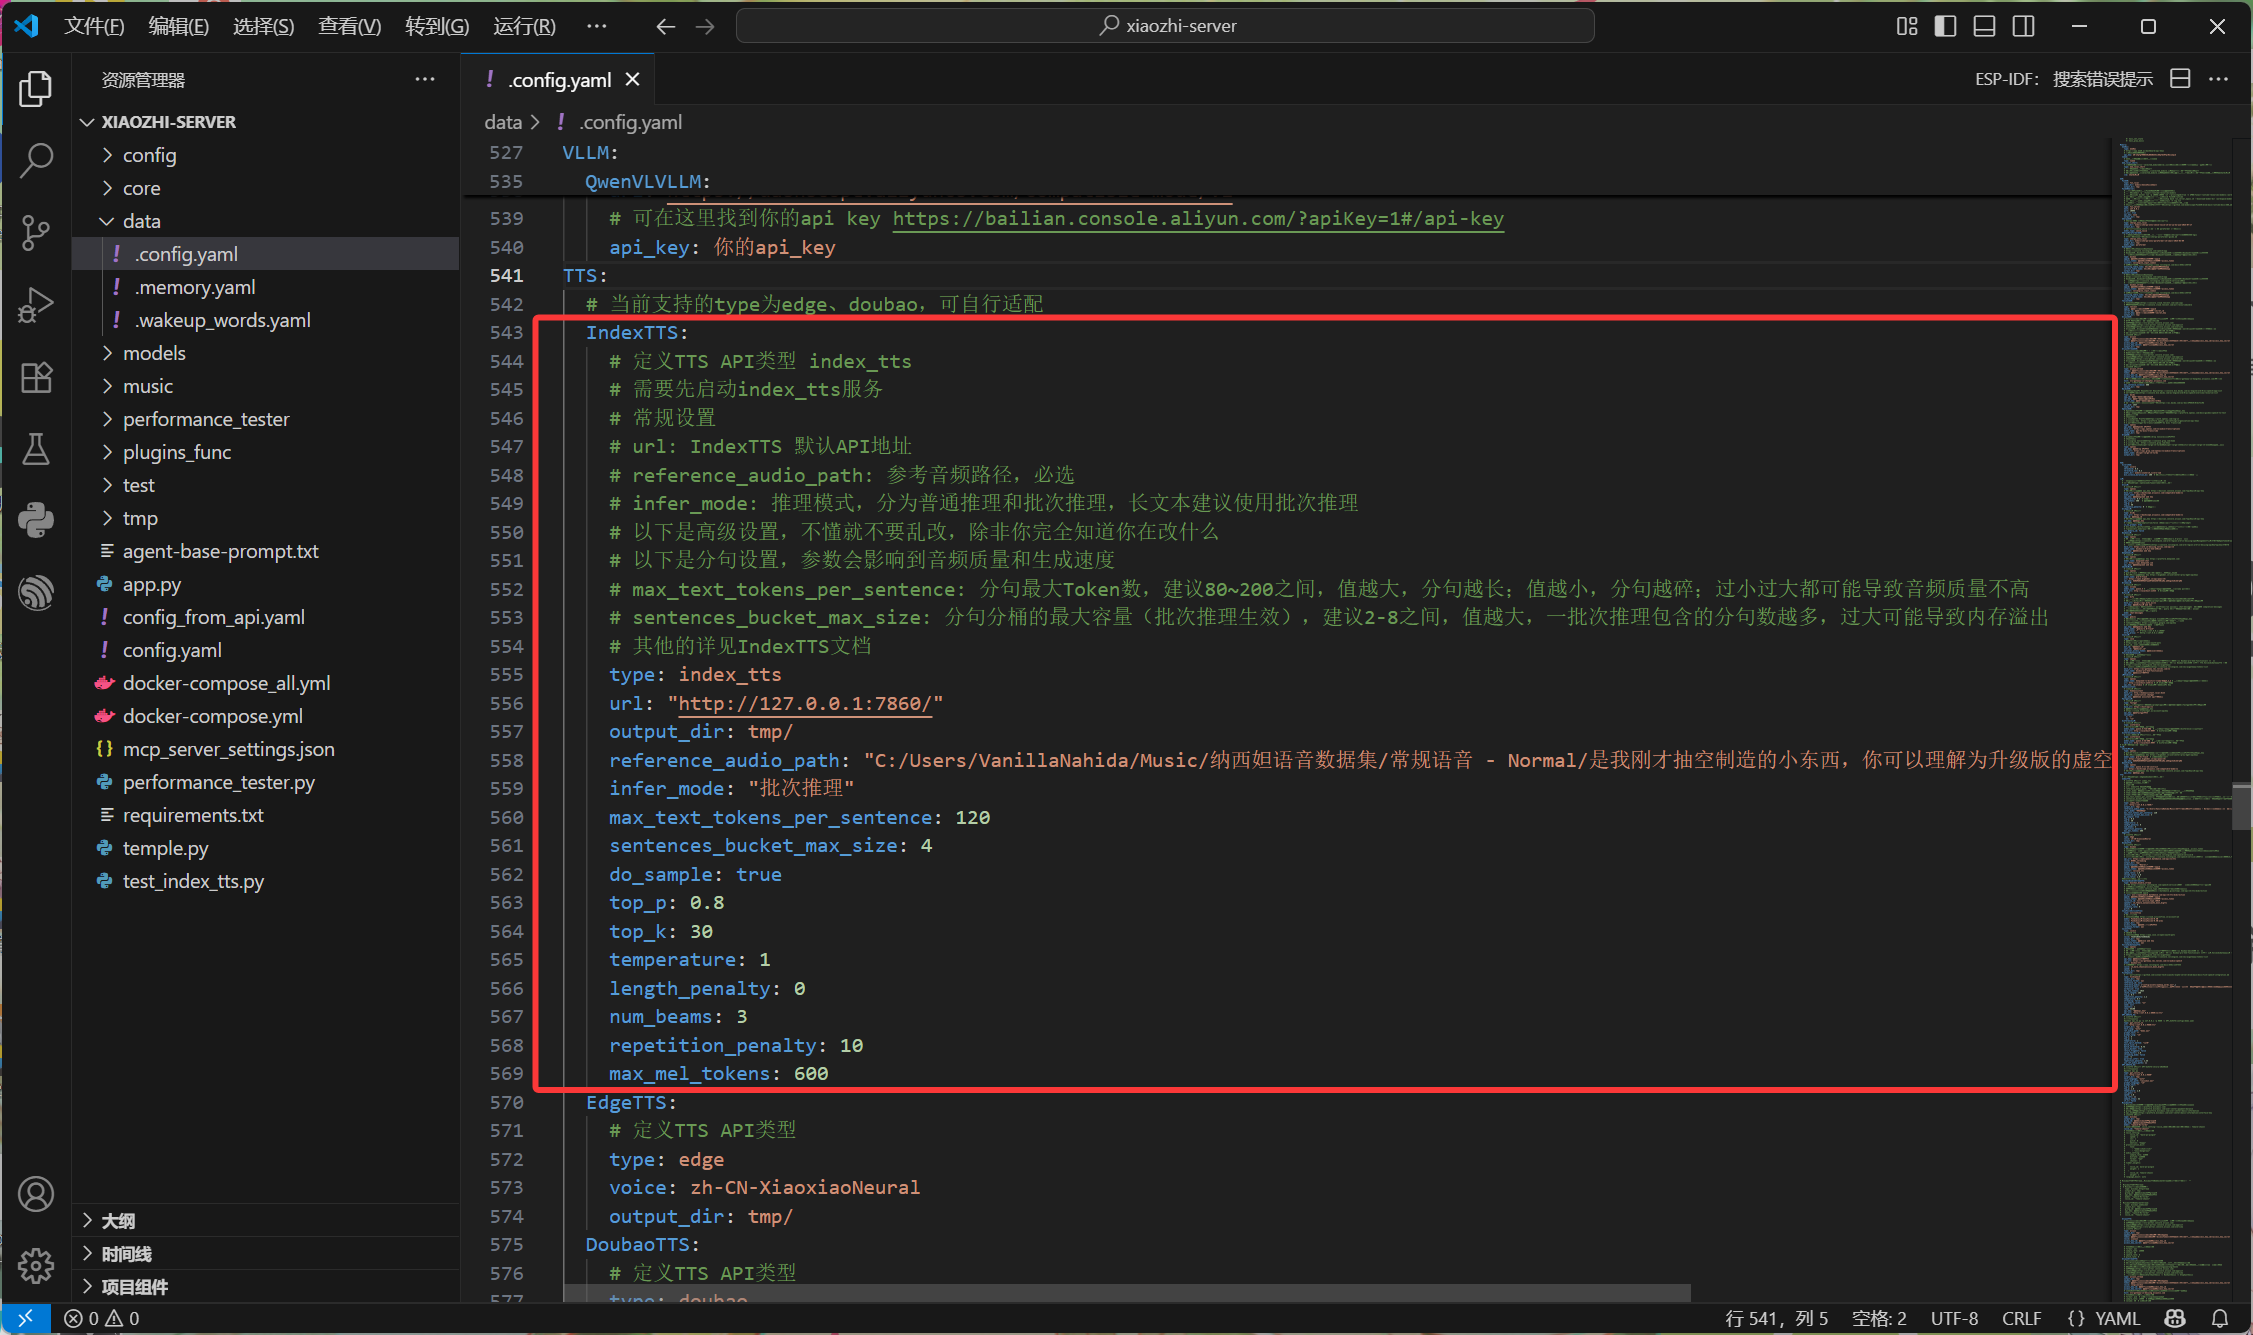Click CRLF line ending in status bar
This screenshot has height=1335, width=2253.
click(x=2021, y=1318)
